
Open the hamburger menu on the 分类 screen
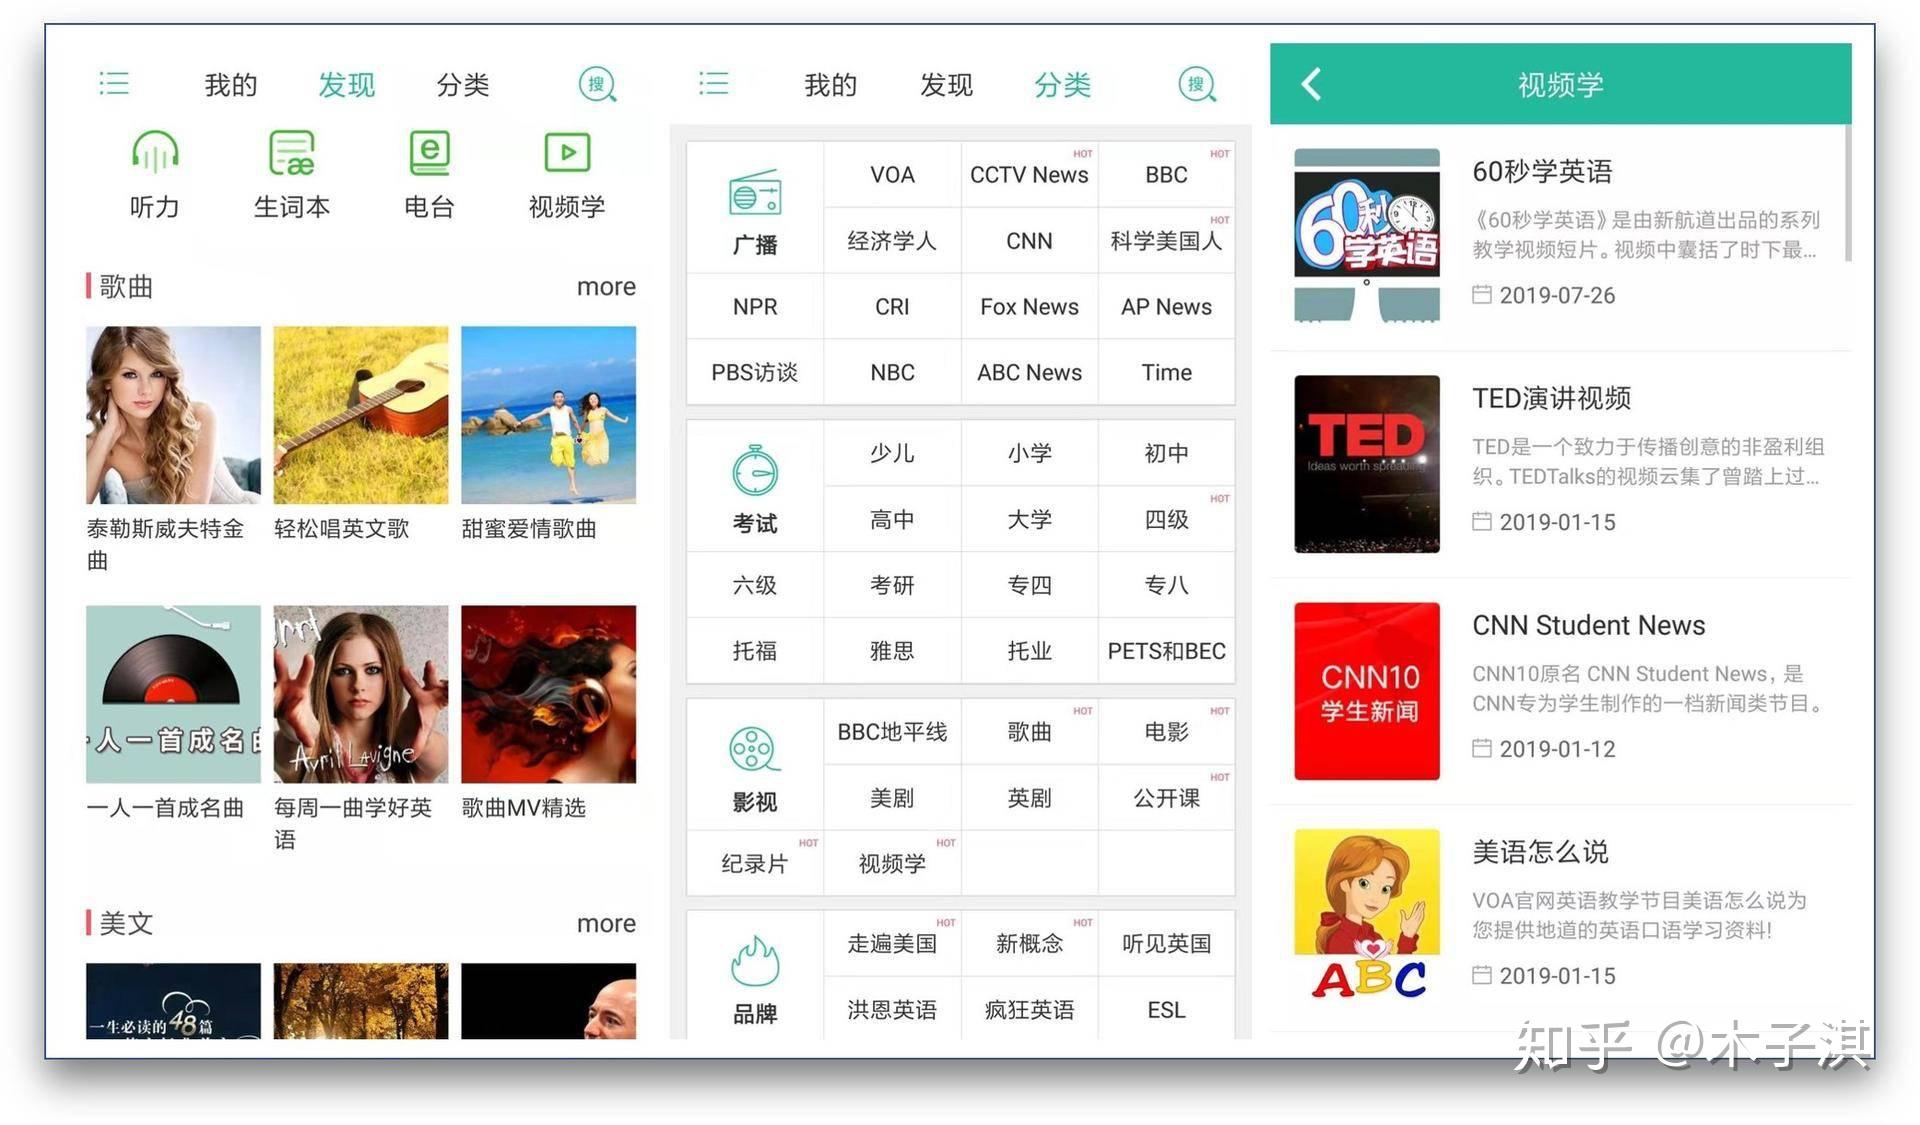click(x=713, y=83)
